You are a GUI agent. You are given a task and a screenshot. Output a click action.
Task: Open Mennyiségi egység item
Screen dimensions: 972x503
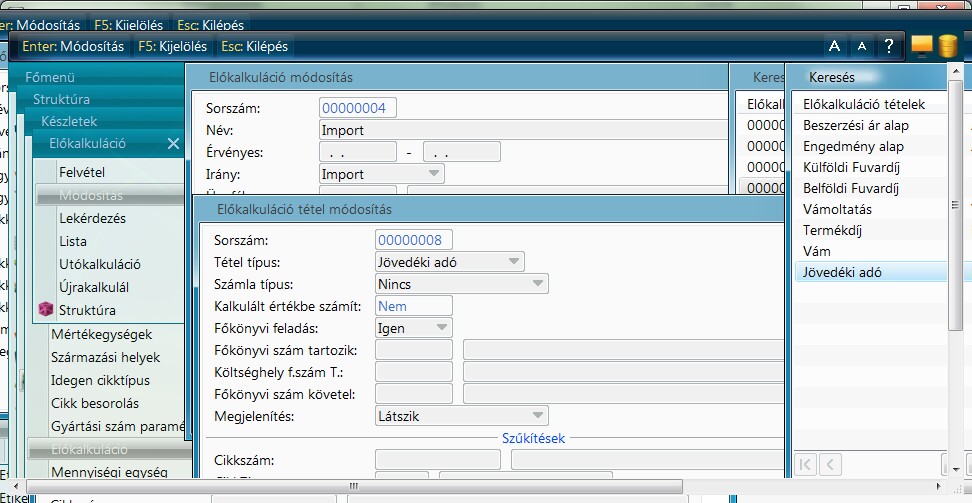pyautogui.click(x=109, y=472)
